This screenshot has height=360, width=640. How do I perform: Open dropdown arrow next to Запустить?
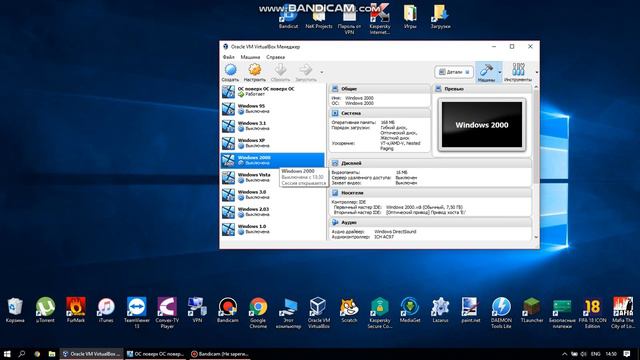(x=322, y=72)
